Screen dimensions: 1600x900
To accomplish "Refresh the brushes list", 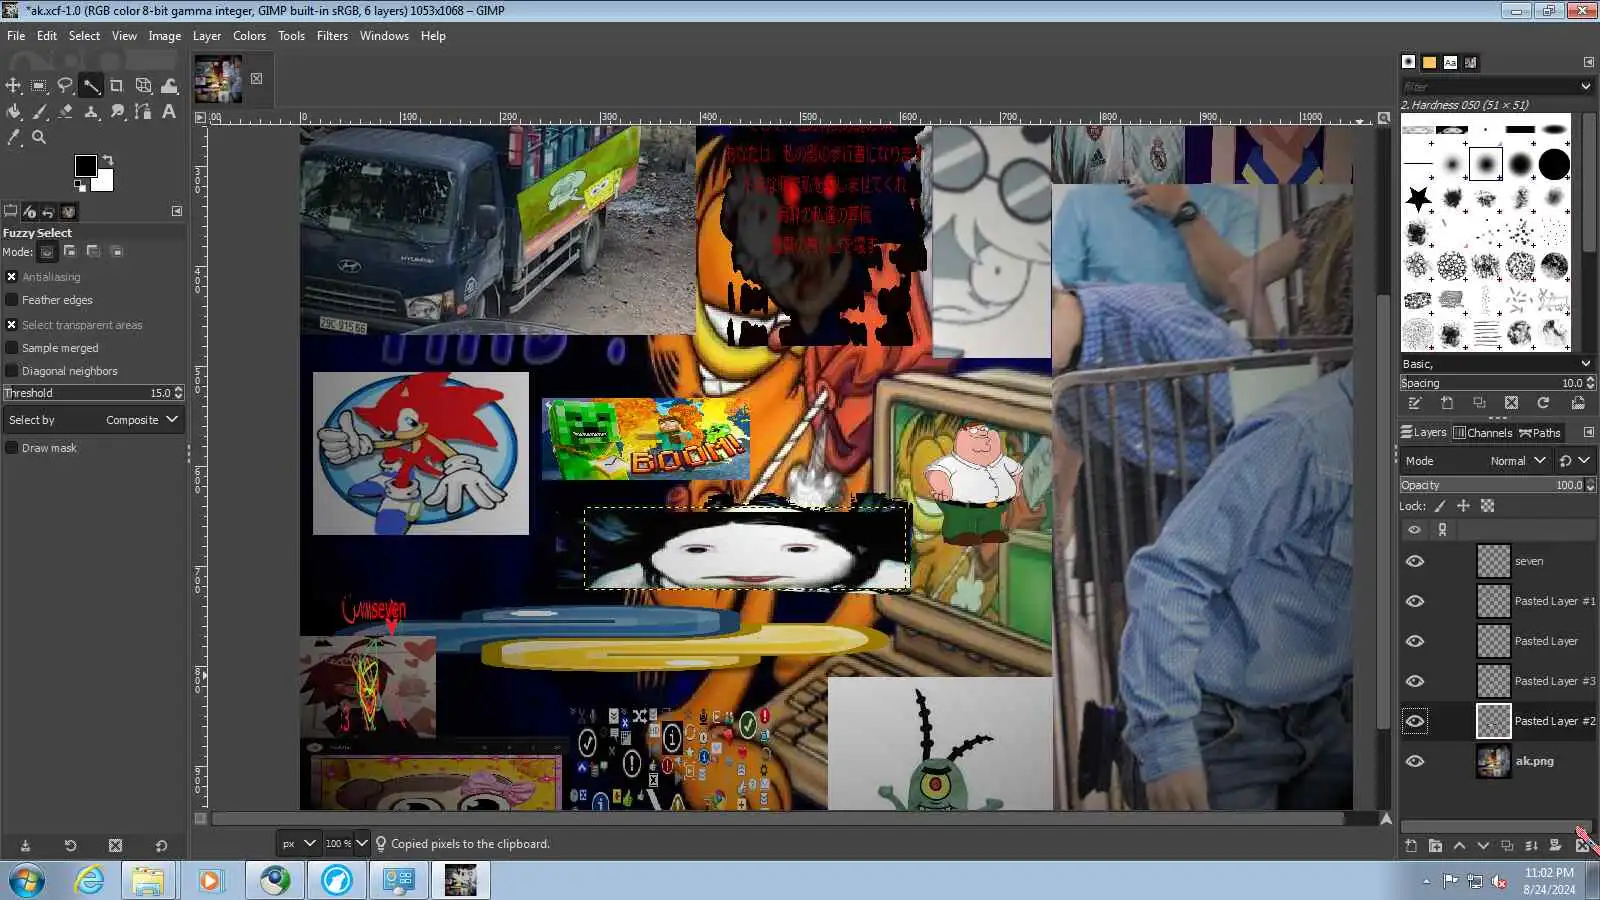I will pos(1543,403).
